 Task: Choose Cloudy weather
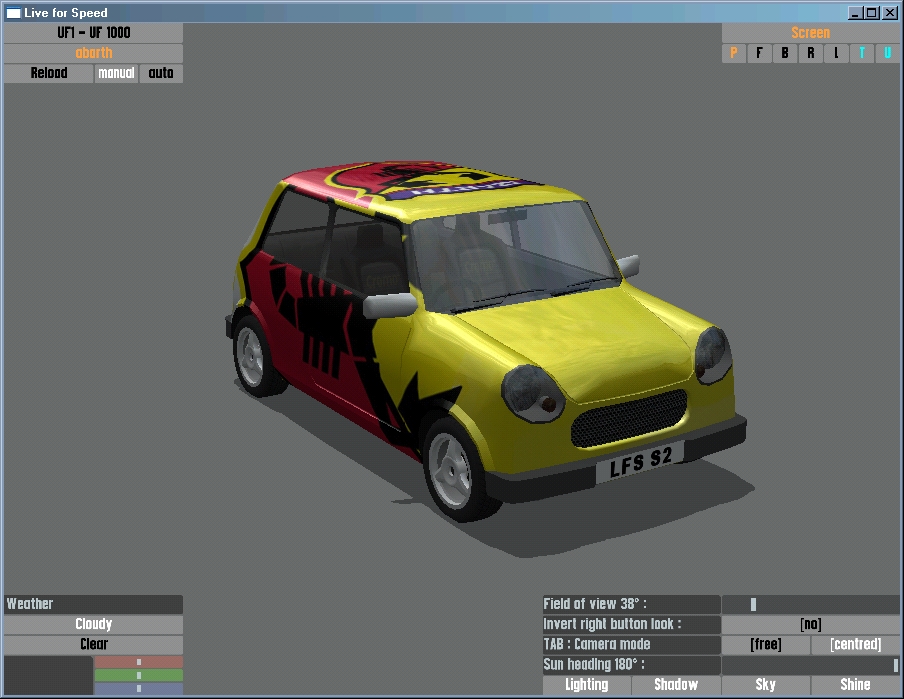click(93, 624)
